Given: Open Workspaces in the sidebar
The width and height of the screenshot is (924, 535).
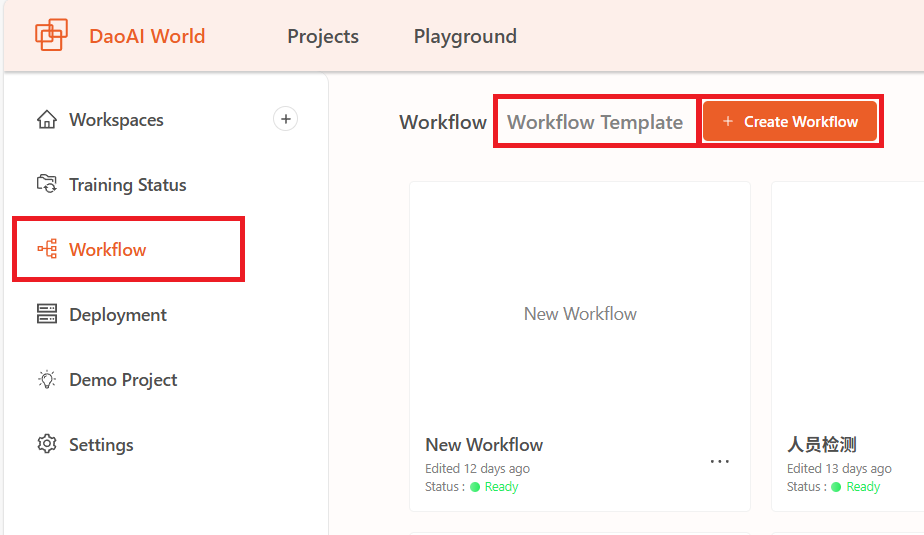Looking at the screenshot, I should 116,120.
